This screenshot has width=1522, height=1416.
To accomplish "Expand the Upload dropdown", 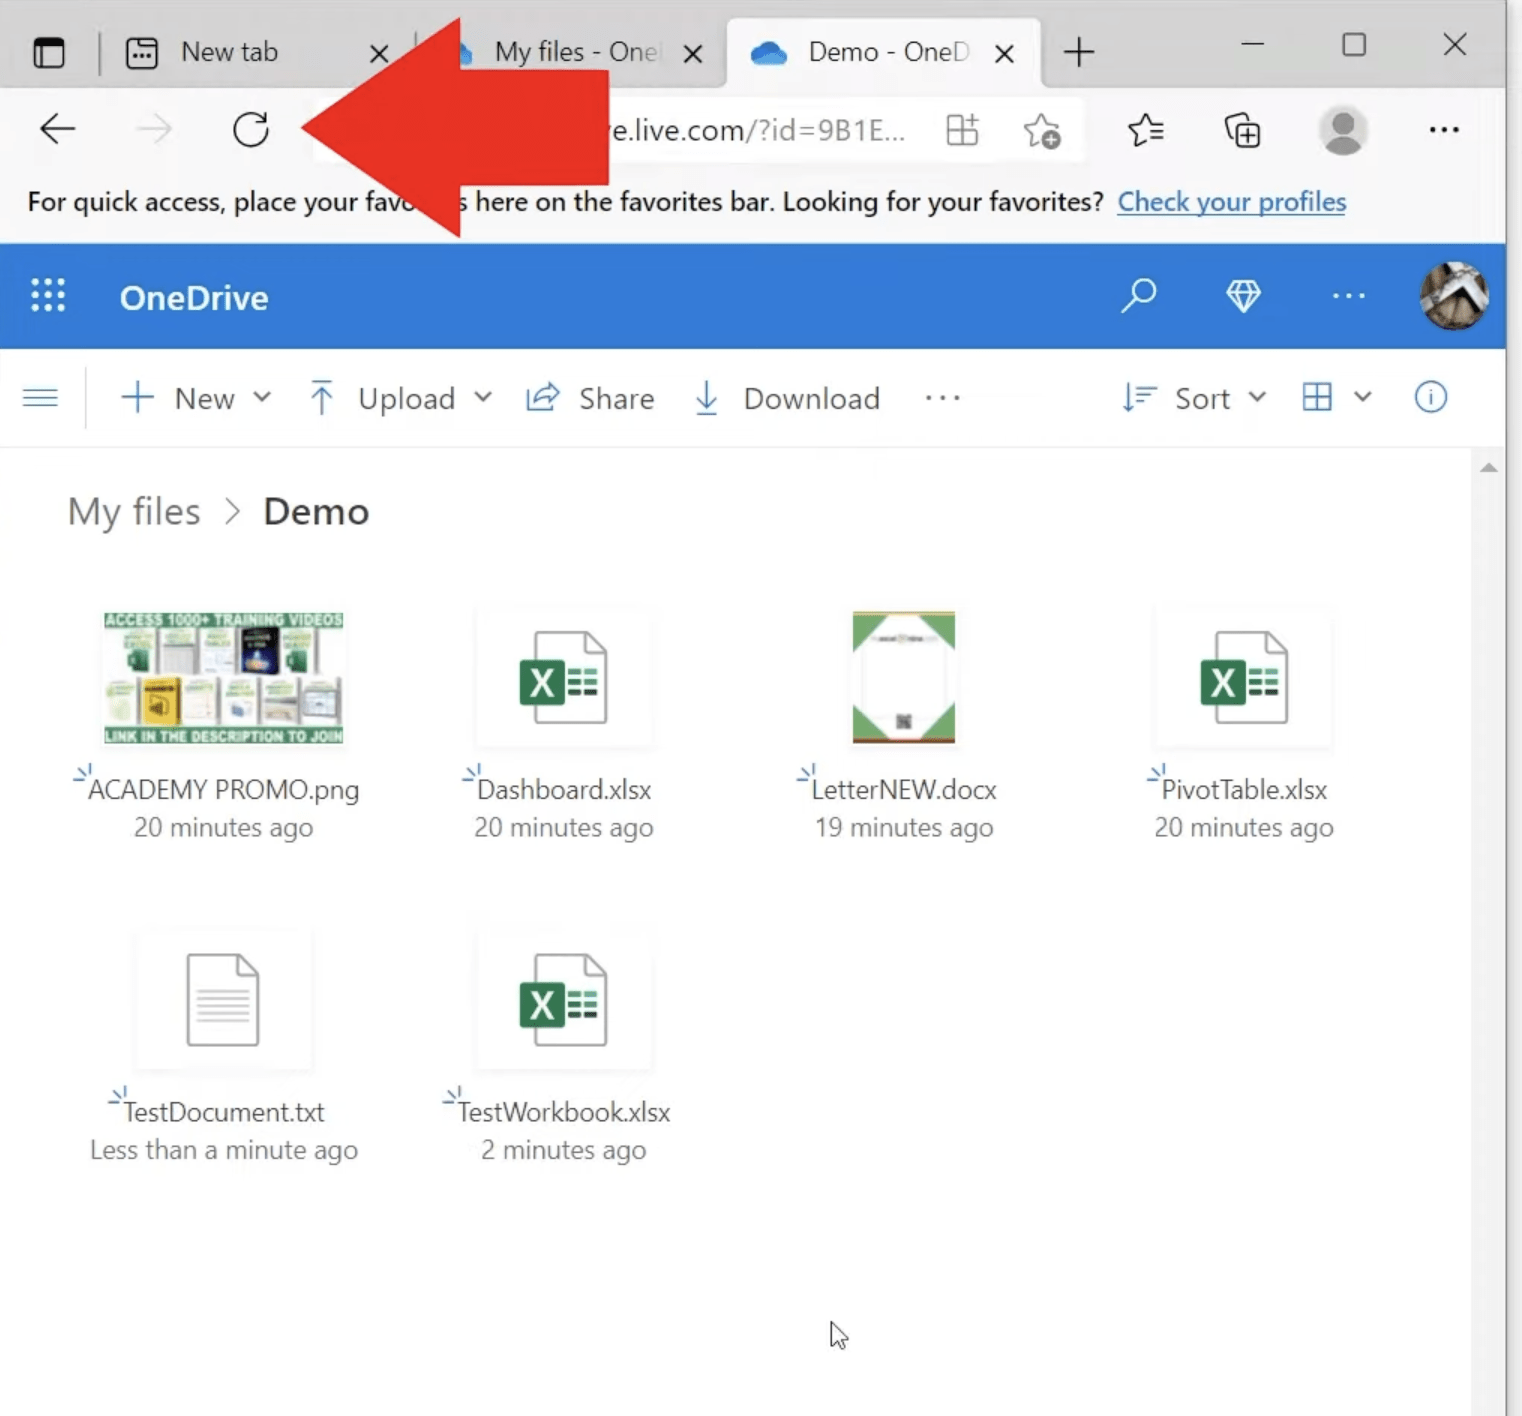I will [x=401, y=398].
